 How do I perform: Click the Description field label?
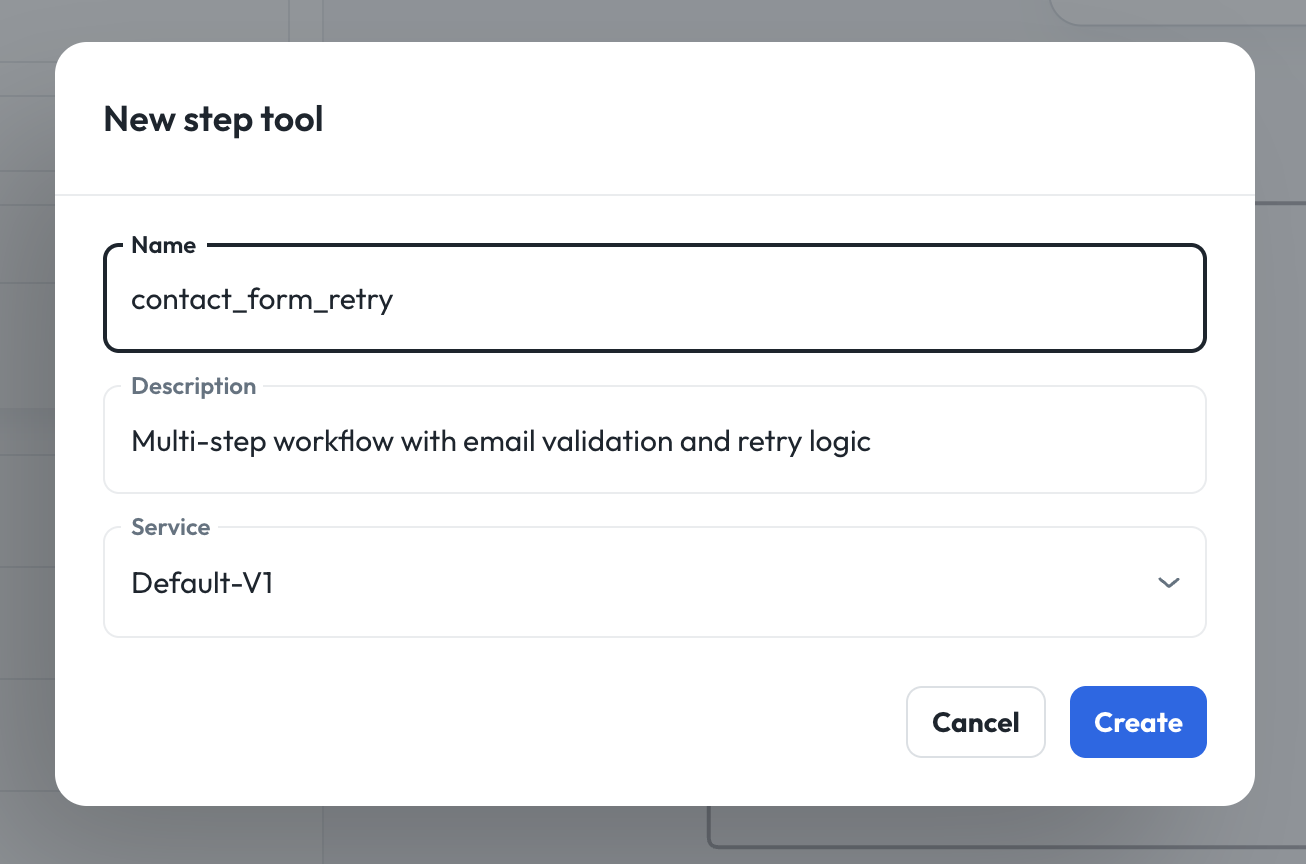coord(193,386)
